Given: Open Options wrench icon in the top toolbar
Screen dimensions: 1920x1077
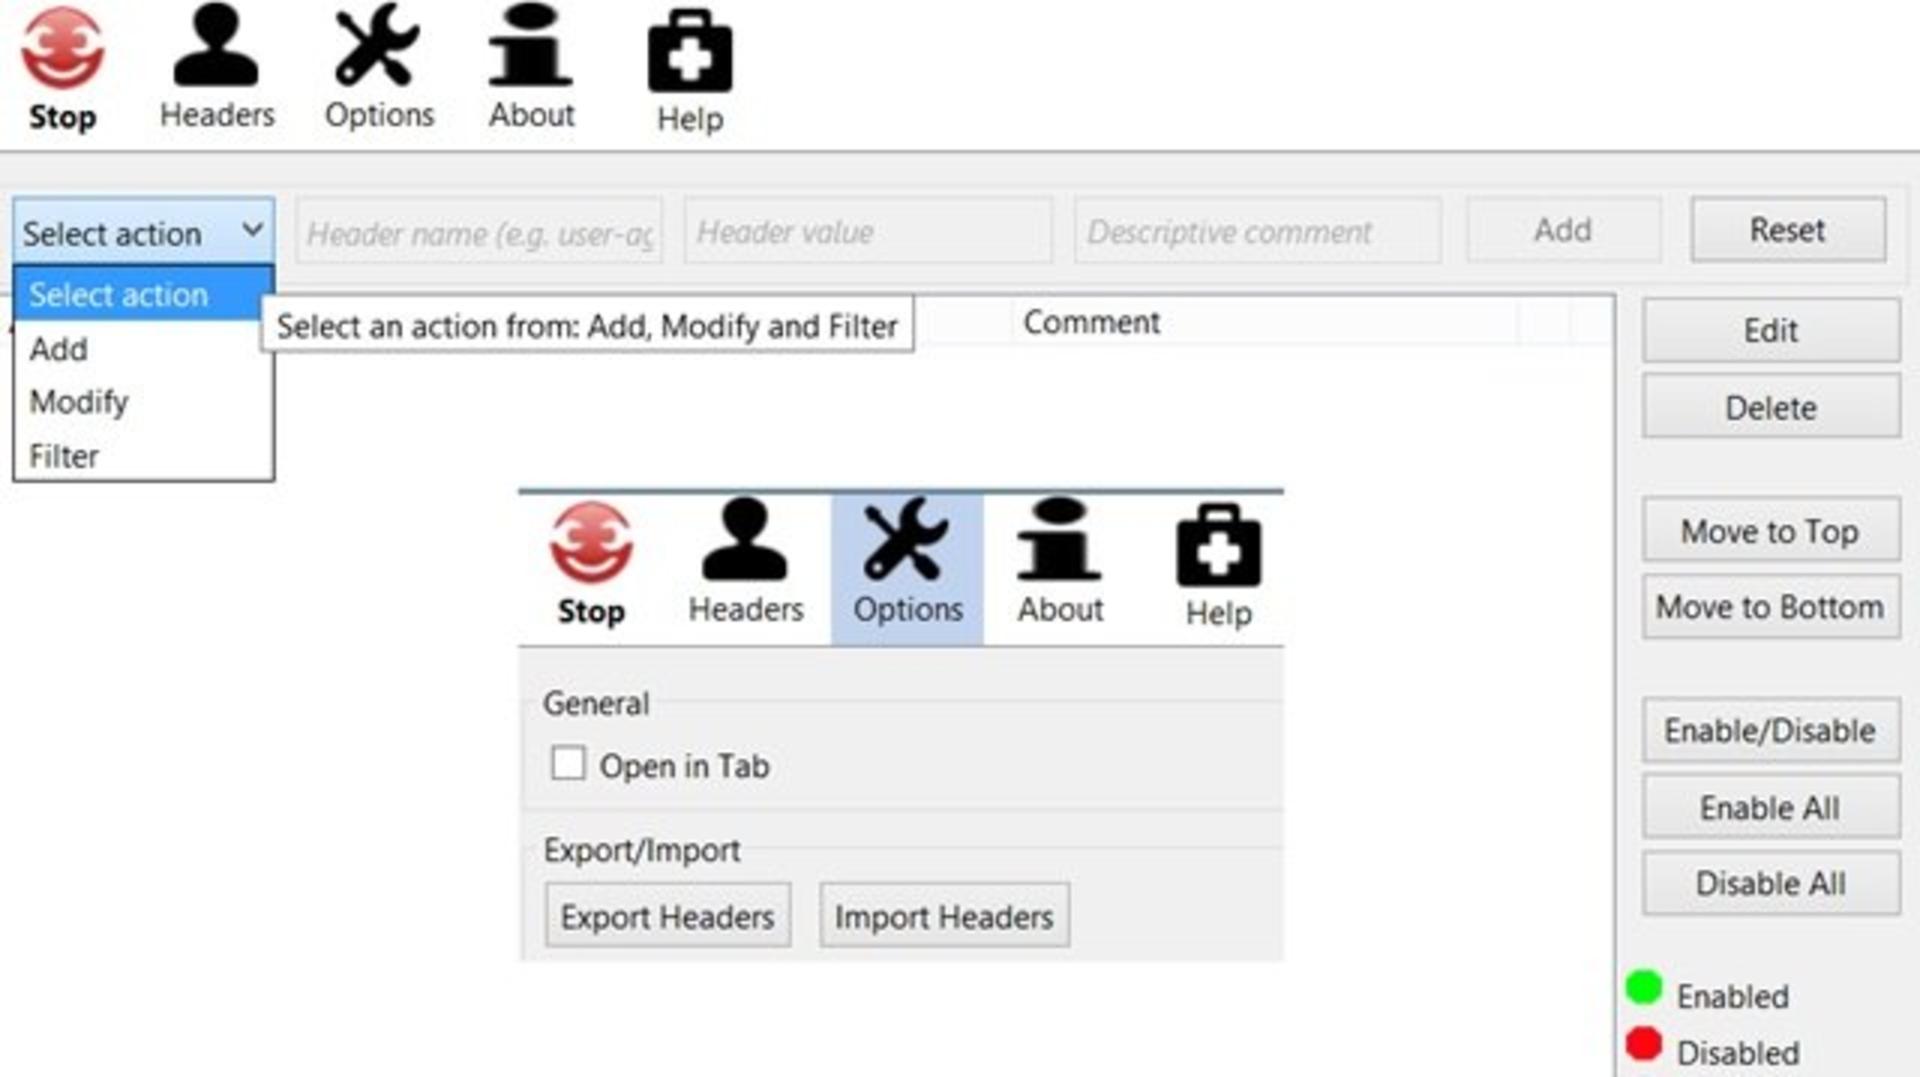Looking at the screenshot, I should point(377,45).
